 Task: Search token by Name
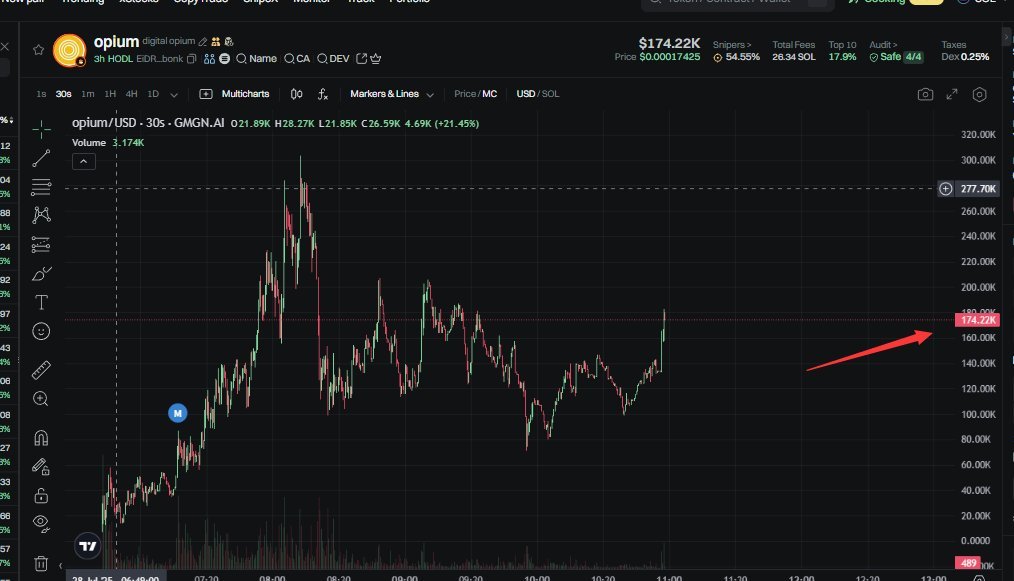click(x=256, y=59)
